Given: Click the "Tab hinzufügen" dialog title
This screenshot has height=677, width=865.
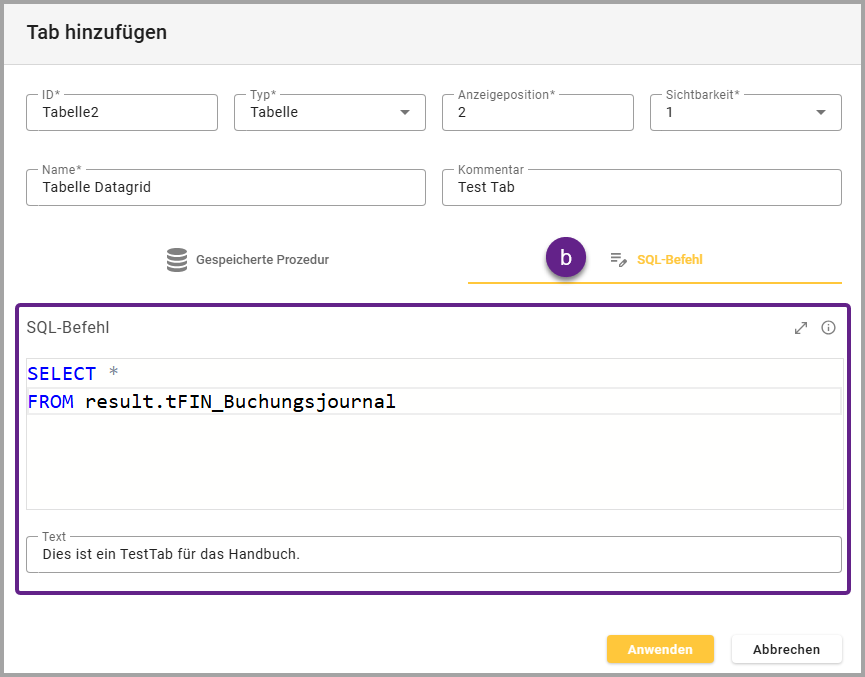Looking at the screenshot, I should 97,33.
